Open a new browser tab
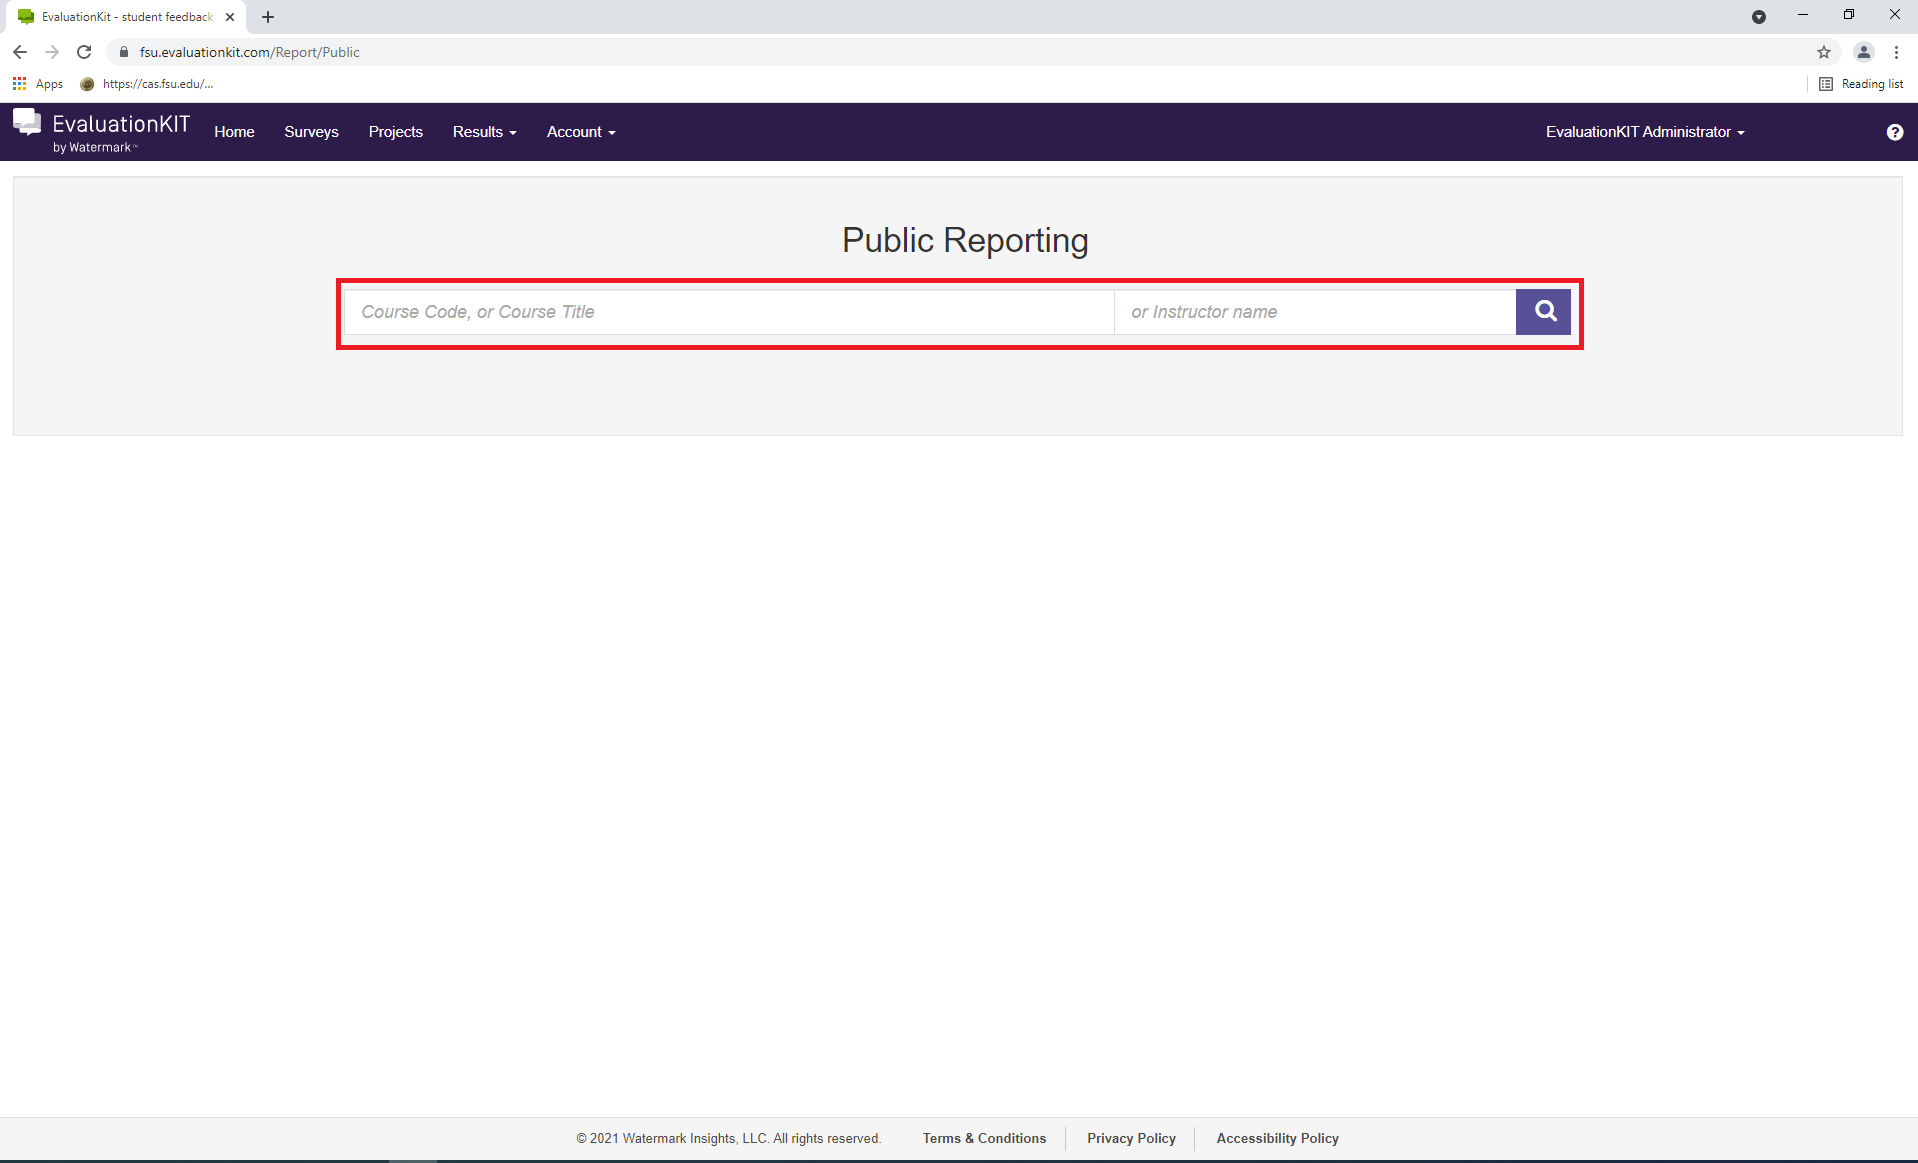 point(268,17)
